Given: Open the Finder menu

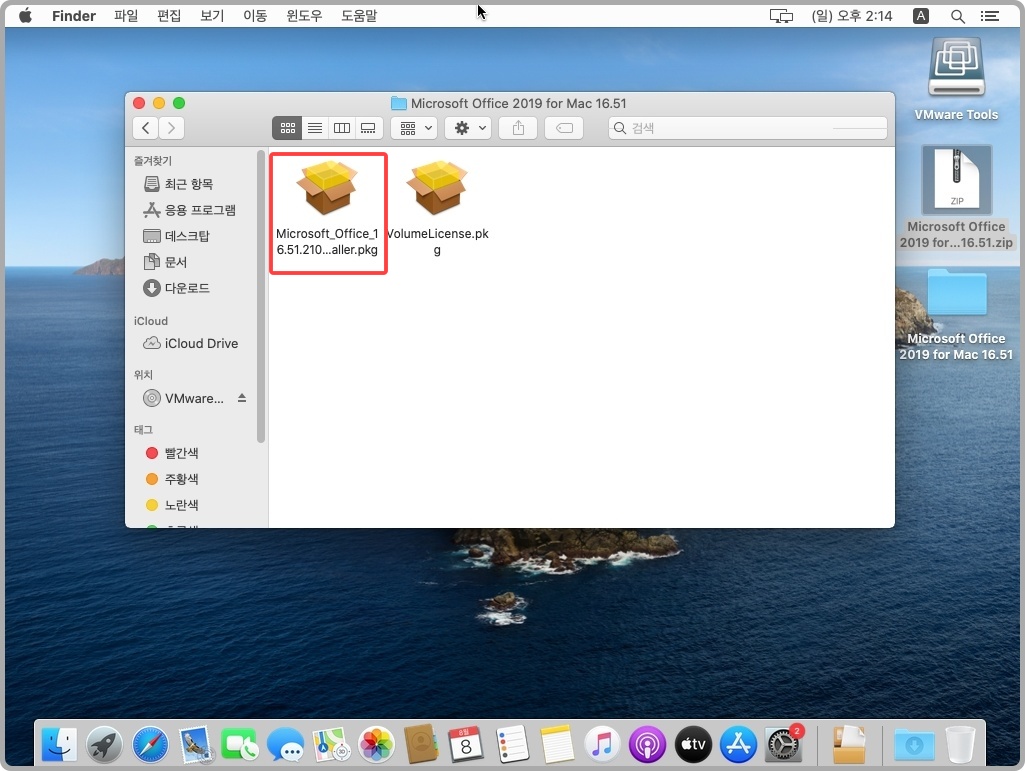Looking at the screenshot, I should (74, 16).
